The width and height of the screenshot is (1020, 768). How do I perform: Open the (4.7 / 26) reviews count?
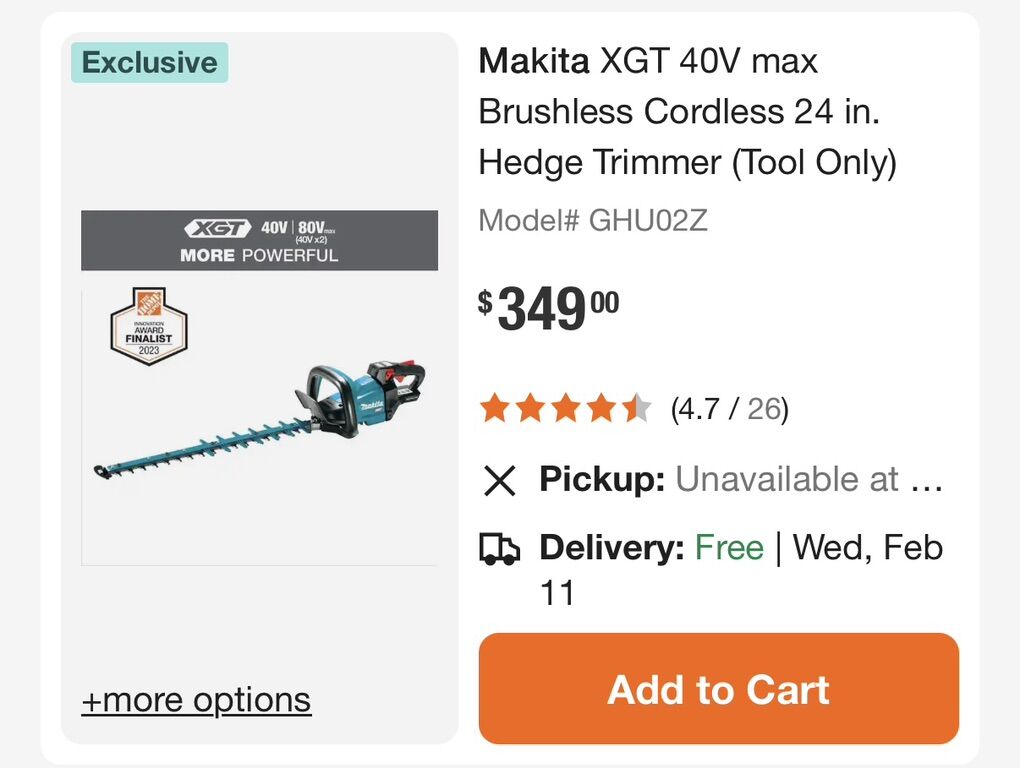tap(729, 409)
